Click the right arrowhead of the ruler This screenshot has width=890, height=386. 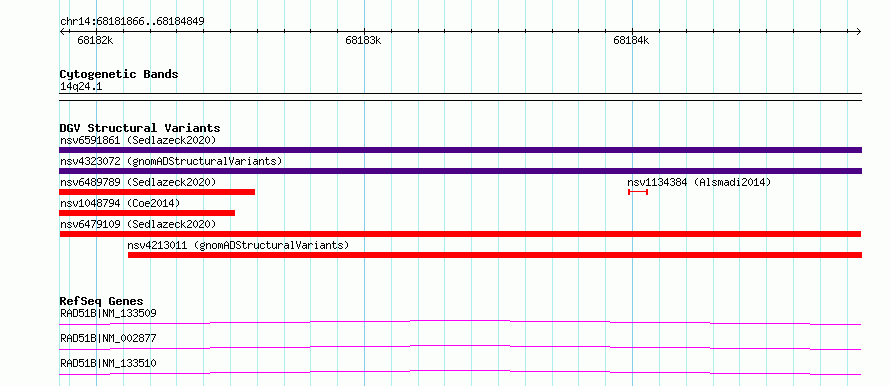(x=859, y=32)
